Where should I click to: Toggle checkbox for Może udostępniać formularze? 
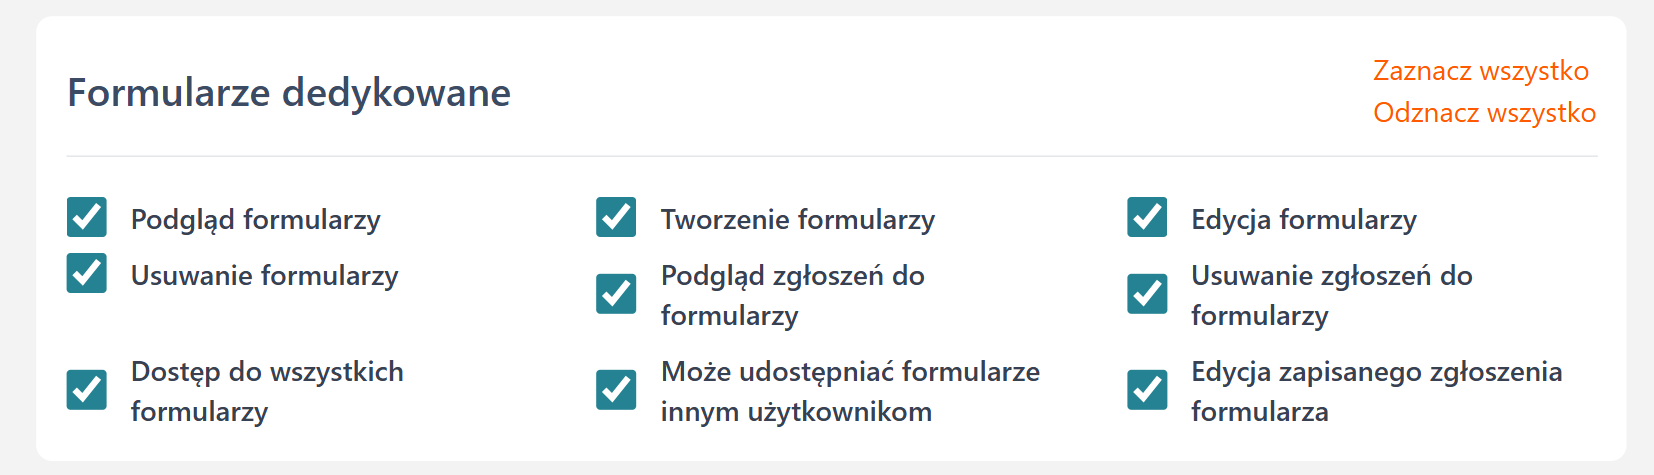pos(616,390)
